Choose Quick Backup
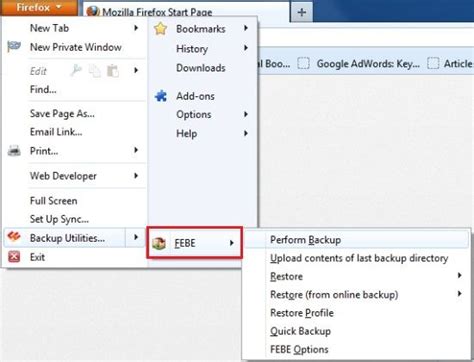This screenshot has width=474, height=362. point(356,331)
